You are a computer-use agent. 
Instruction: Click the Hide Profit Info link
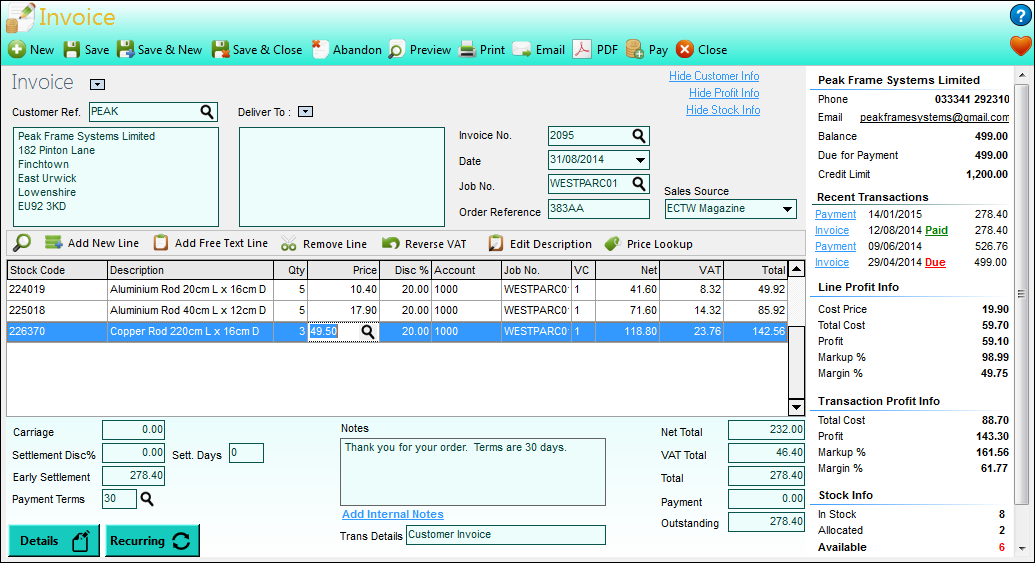pos(723,93)
